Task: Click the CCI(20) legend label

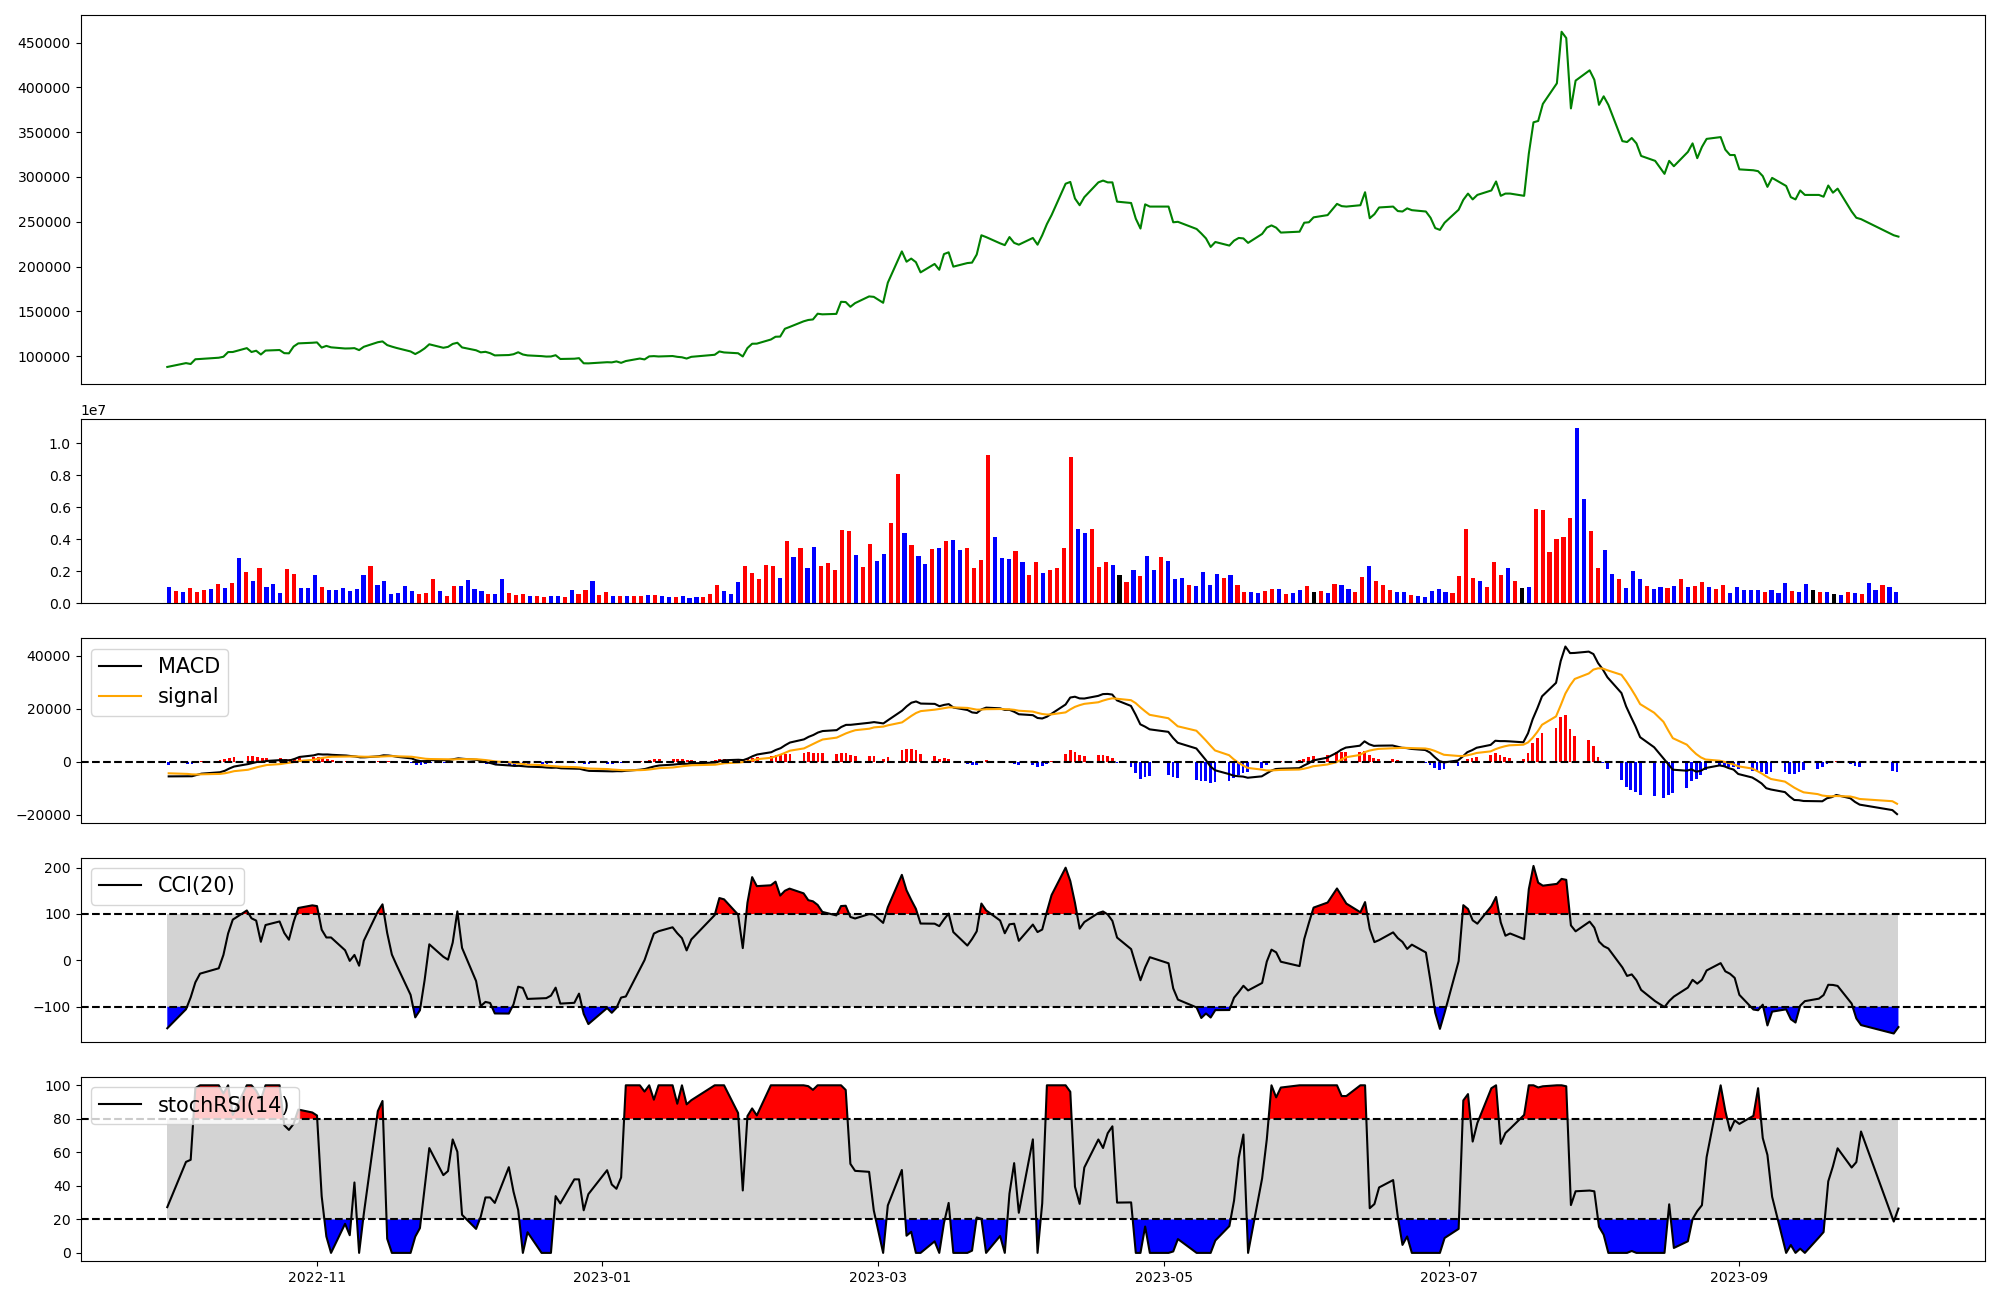Action: point(196,885)
